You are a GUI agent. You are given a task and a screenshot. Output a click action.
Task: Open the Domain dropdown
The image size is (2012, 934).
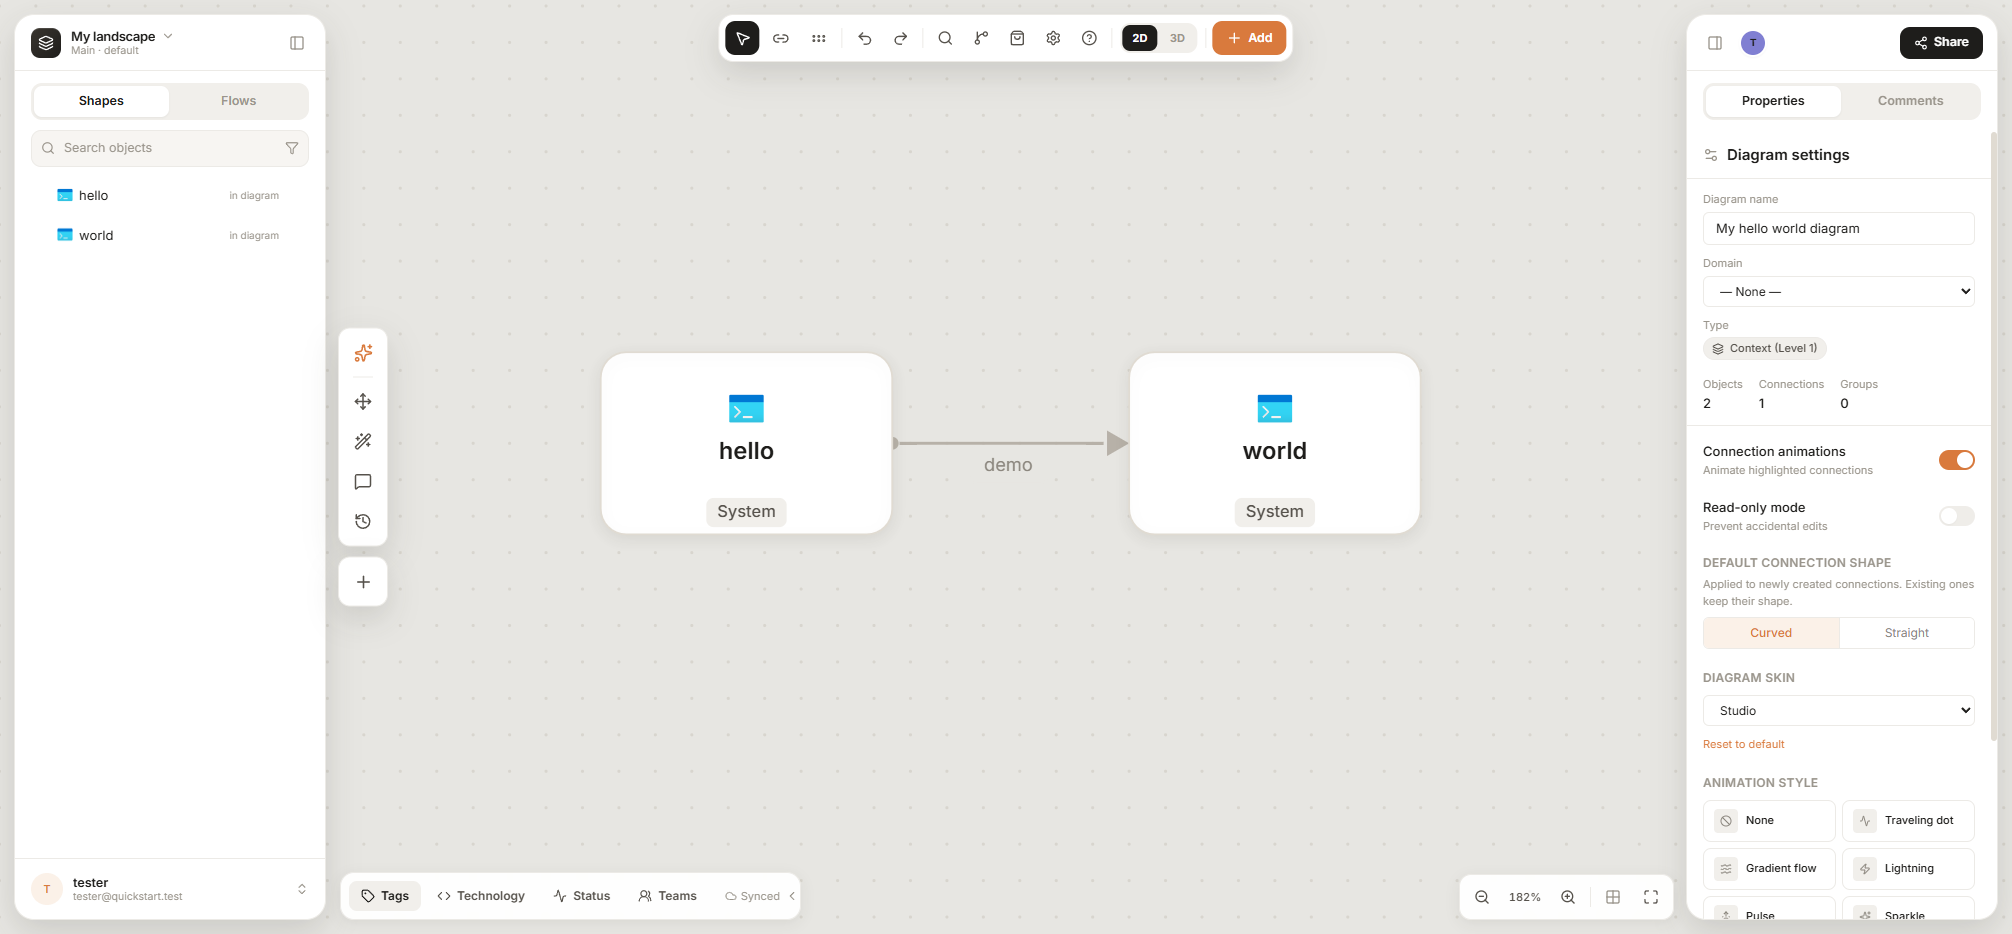click(x=1838, y=291)
